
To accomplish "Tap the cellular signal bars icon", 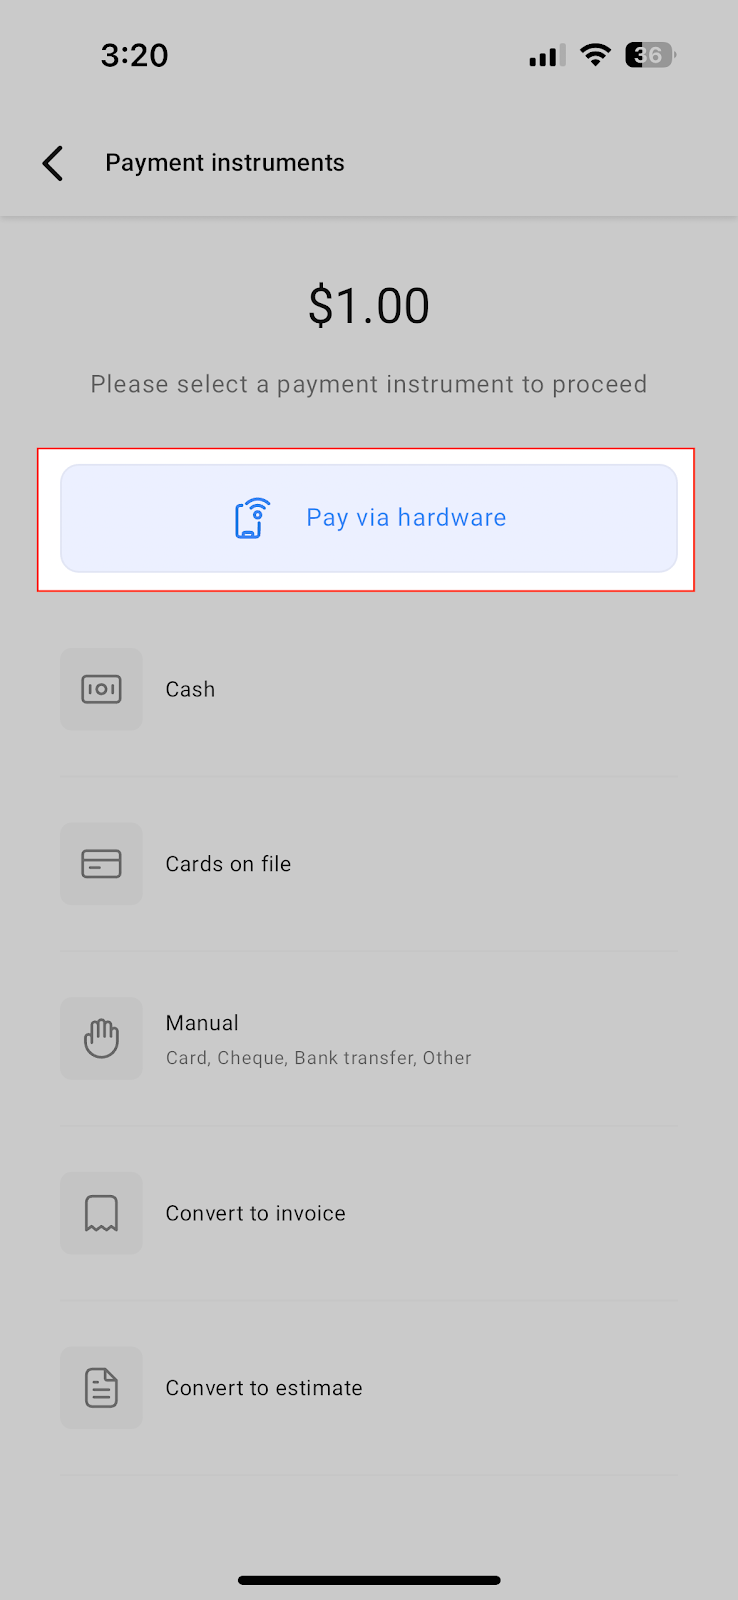I will tap(547, 55).
